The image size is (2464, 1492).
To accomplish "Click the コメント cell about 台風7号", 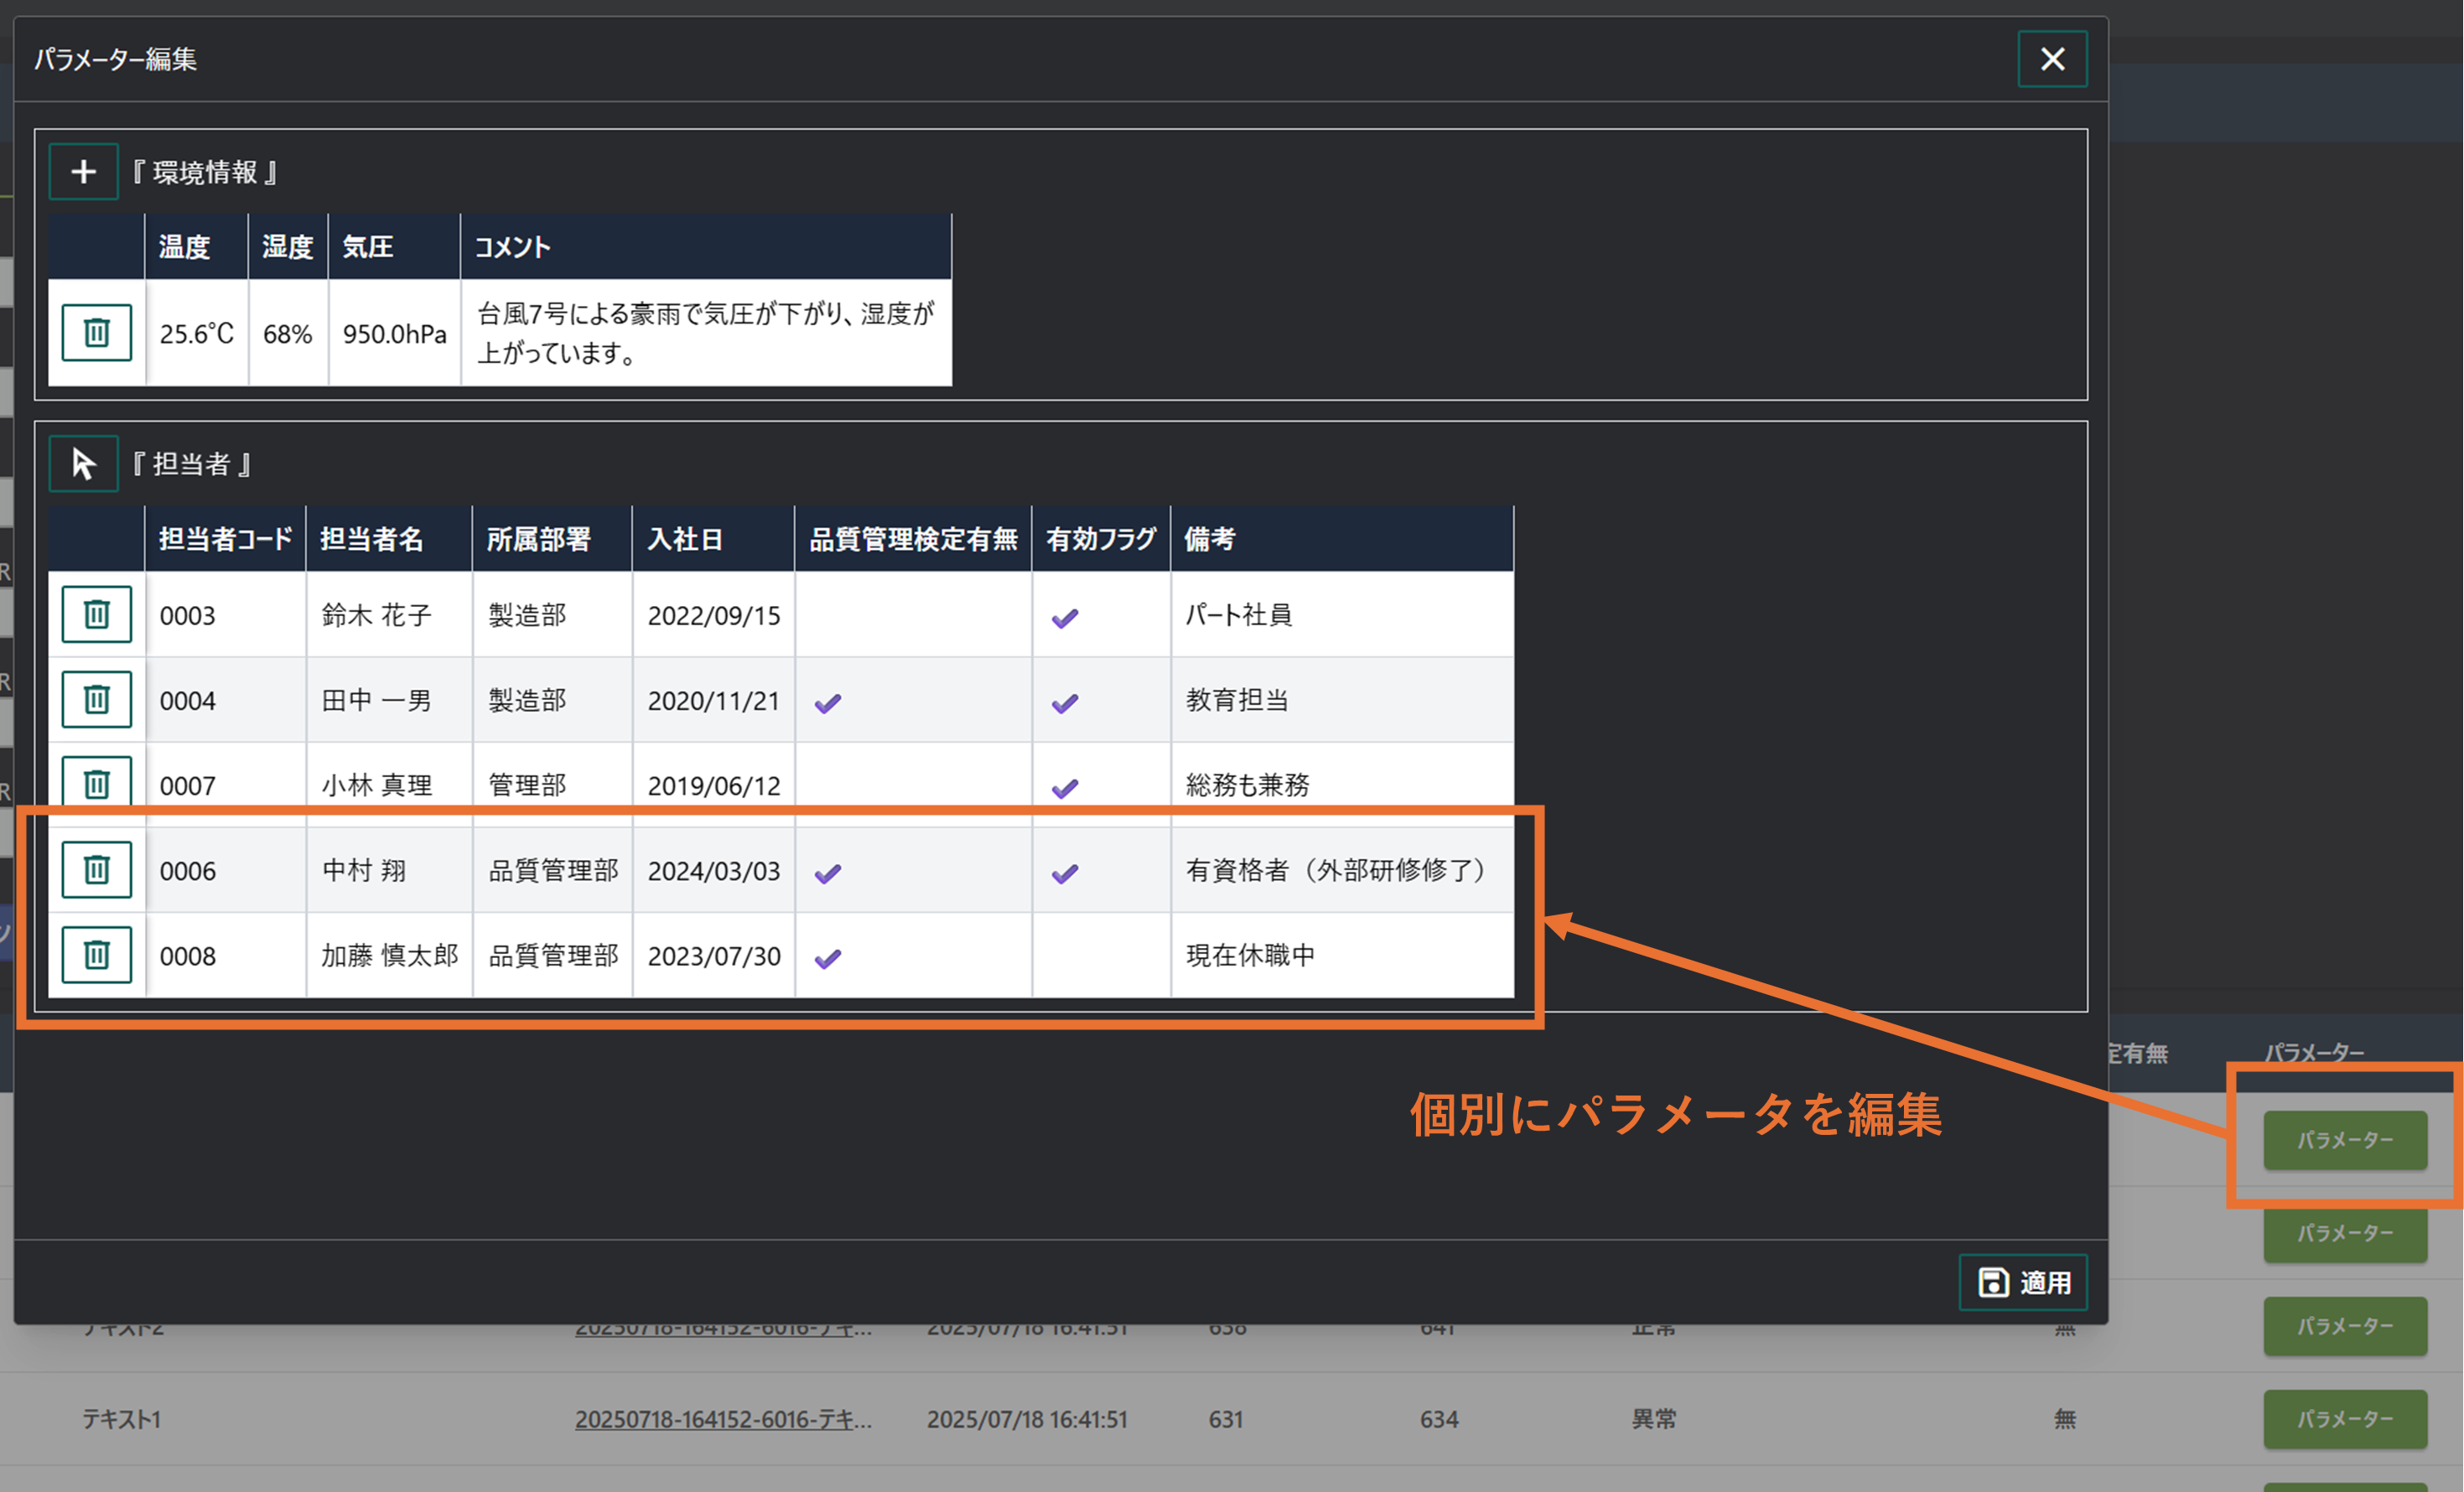I will click(705, 333).
